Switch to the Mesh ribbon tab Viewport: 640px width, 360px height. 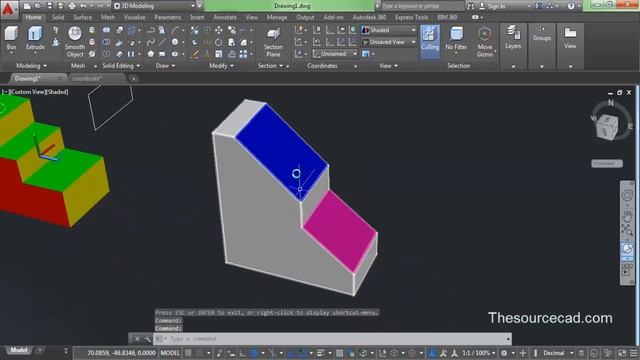click(x=108, y=17)
